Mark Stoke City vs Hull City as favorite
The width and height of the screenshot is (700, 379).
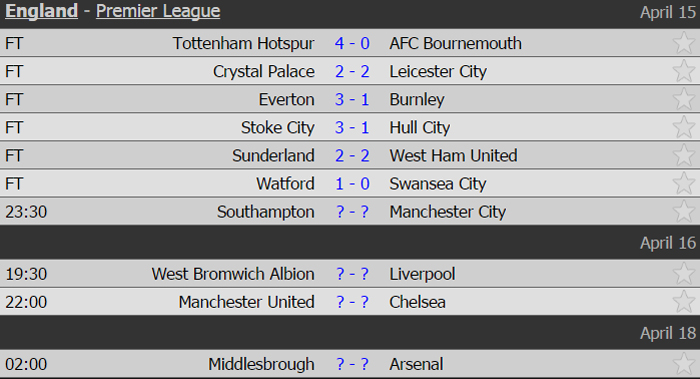click(x=683, y=127)
